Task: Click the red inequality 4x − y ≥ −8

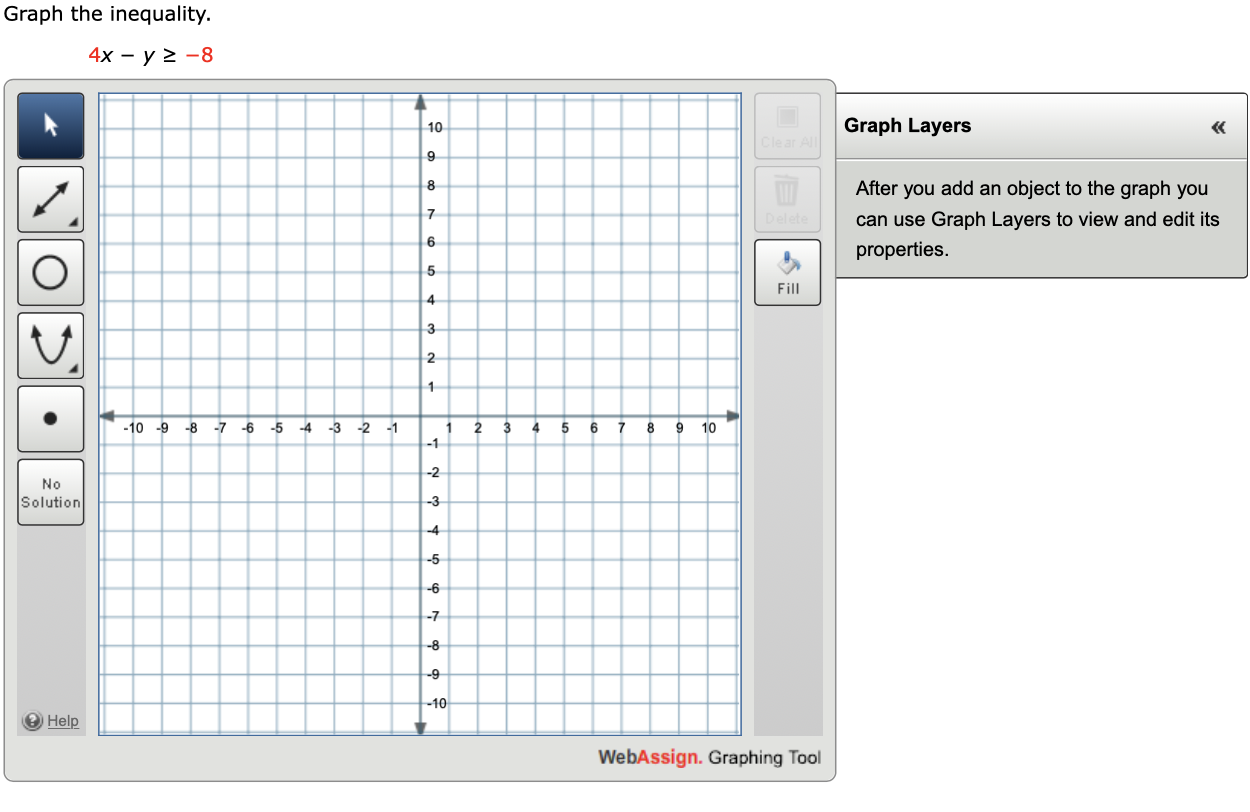Action: (x=150, y=55)
